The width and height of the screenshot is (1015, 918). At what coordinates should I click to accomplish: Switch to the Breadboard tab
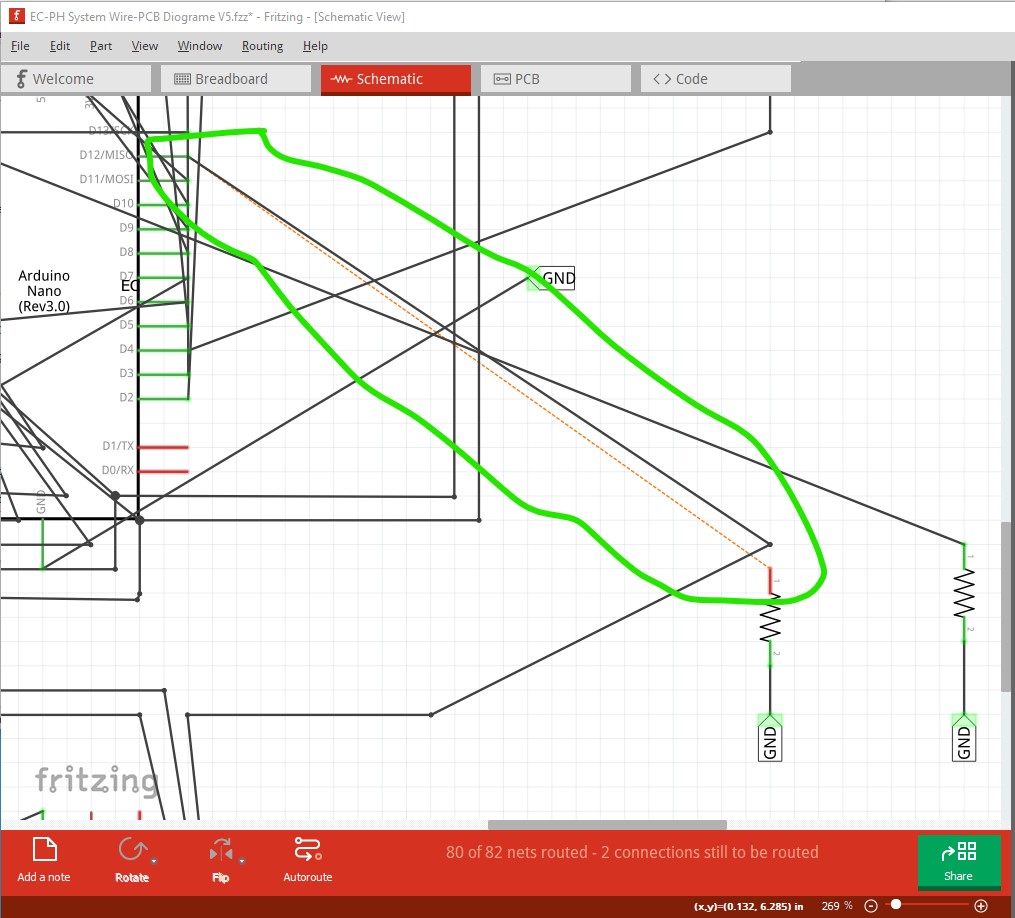235,78
